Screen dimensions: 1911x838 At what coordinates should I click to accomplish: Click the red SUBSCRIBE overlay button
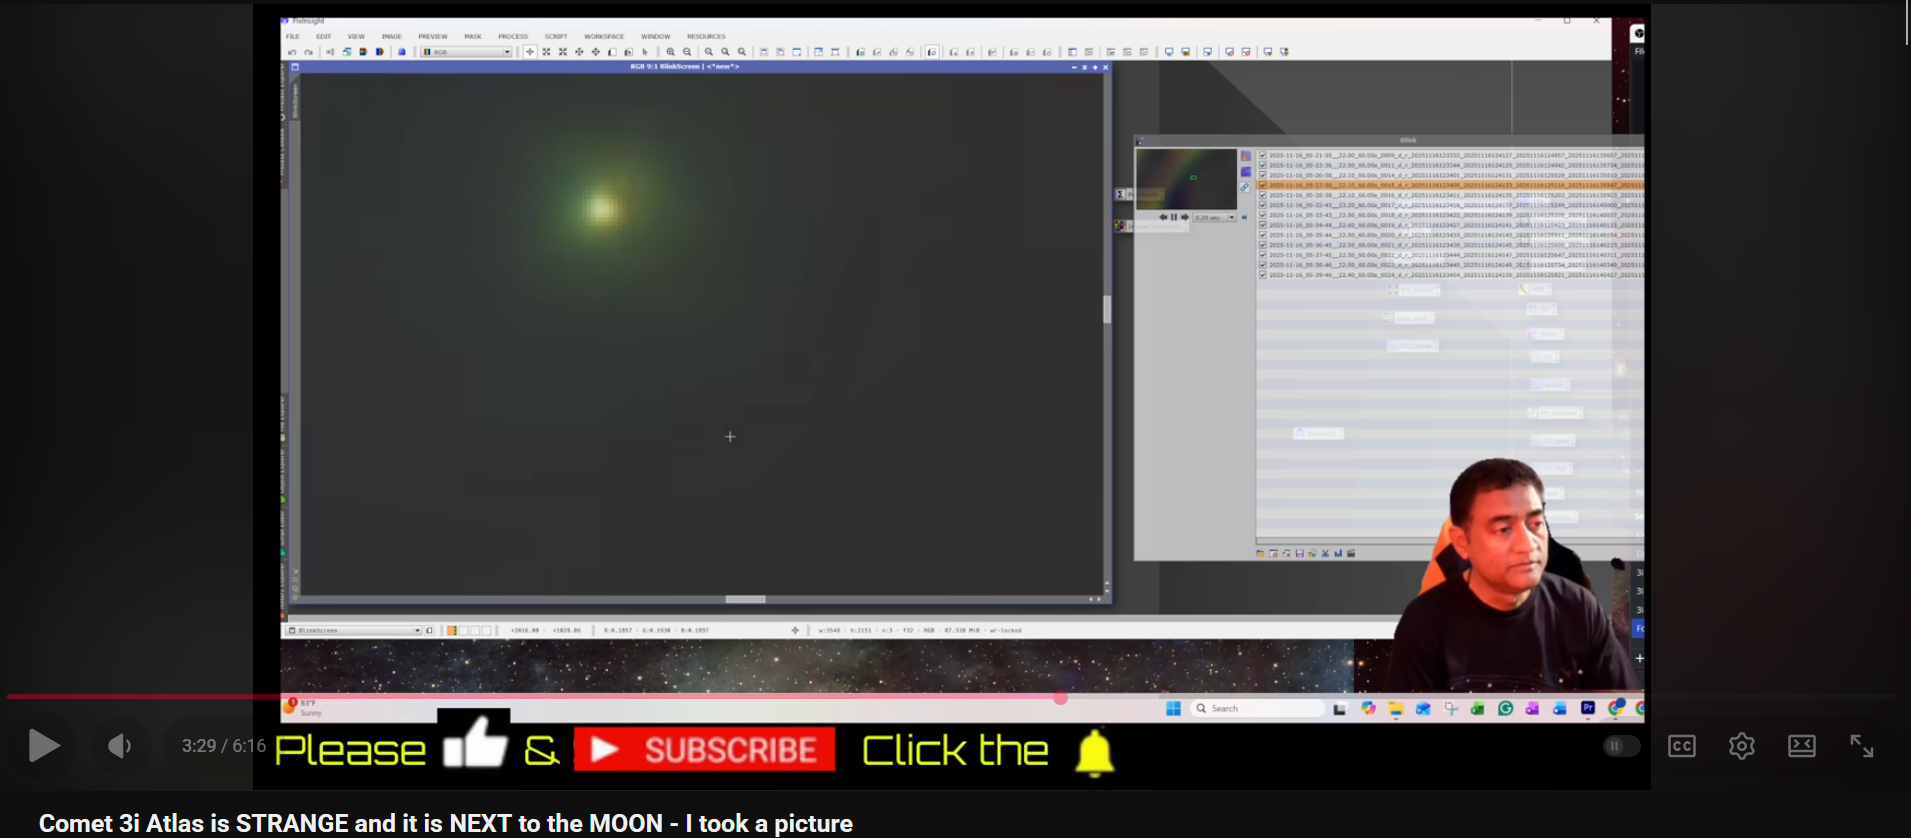(704, 749)
